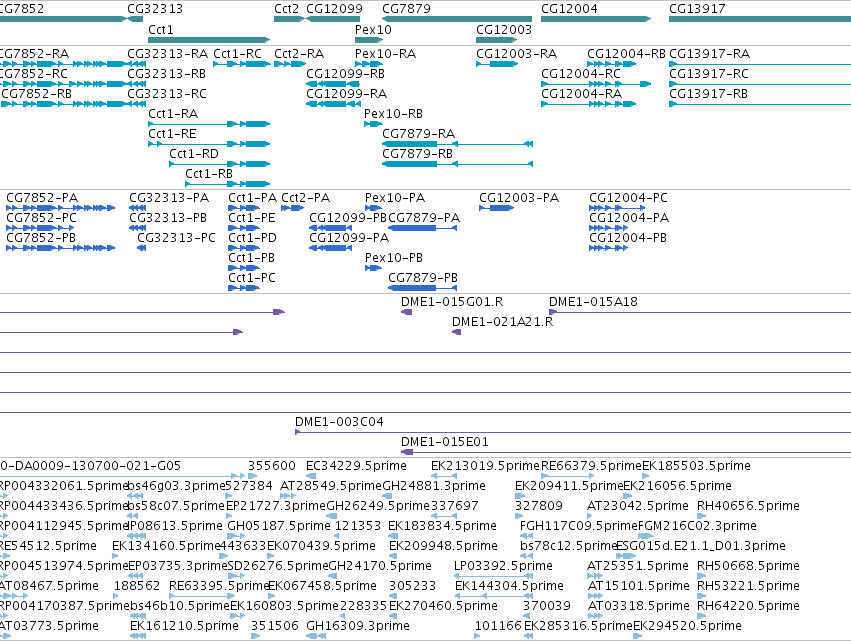The image size is (851, 641).
Task: Select transcript CG13917-RC
Action: click(760, 84)
